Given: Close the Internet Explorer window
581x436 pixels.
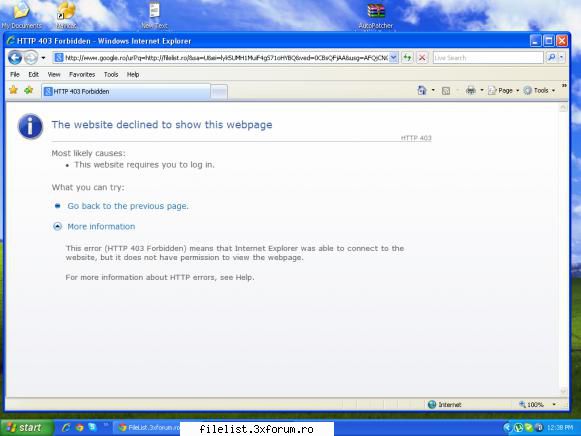Looking at the screenshot, I should 562,41.
